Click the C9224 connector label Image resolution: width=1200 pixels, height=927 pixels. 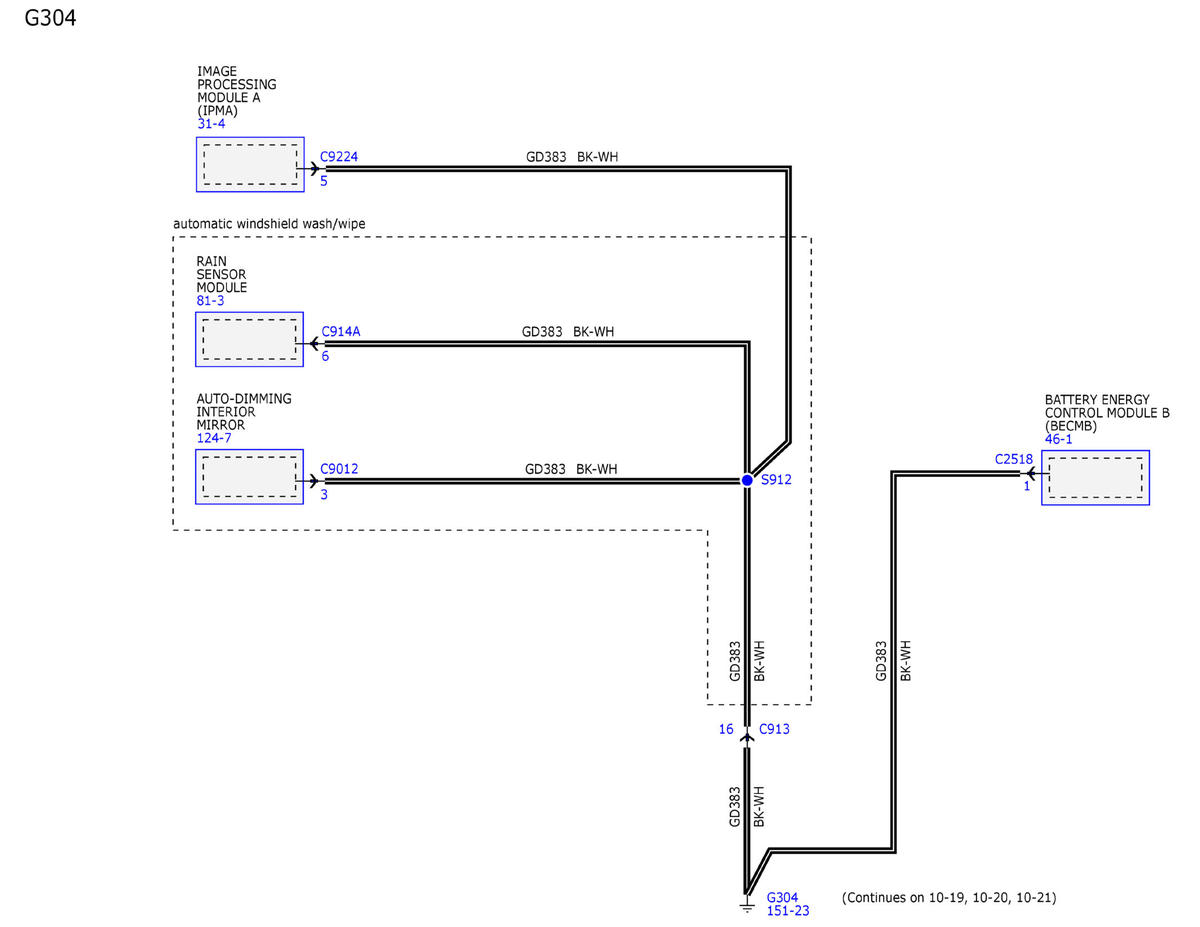click(x=339, y=157)
